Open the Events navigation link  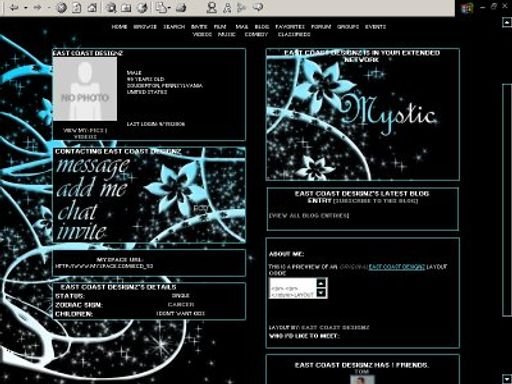coord(375,27)
